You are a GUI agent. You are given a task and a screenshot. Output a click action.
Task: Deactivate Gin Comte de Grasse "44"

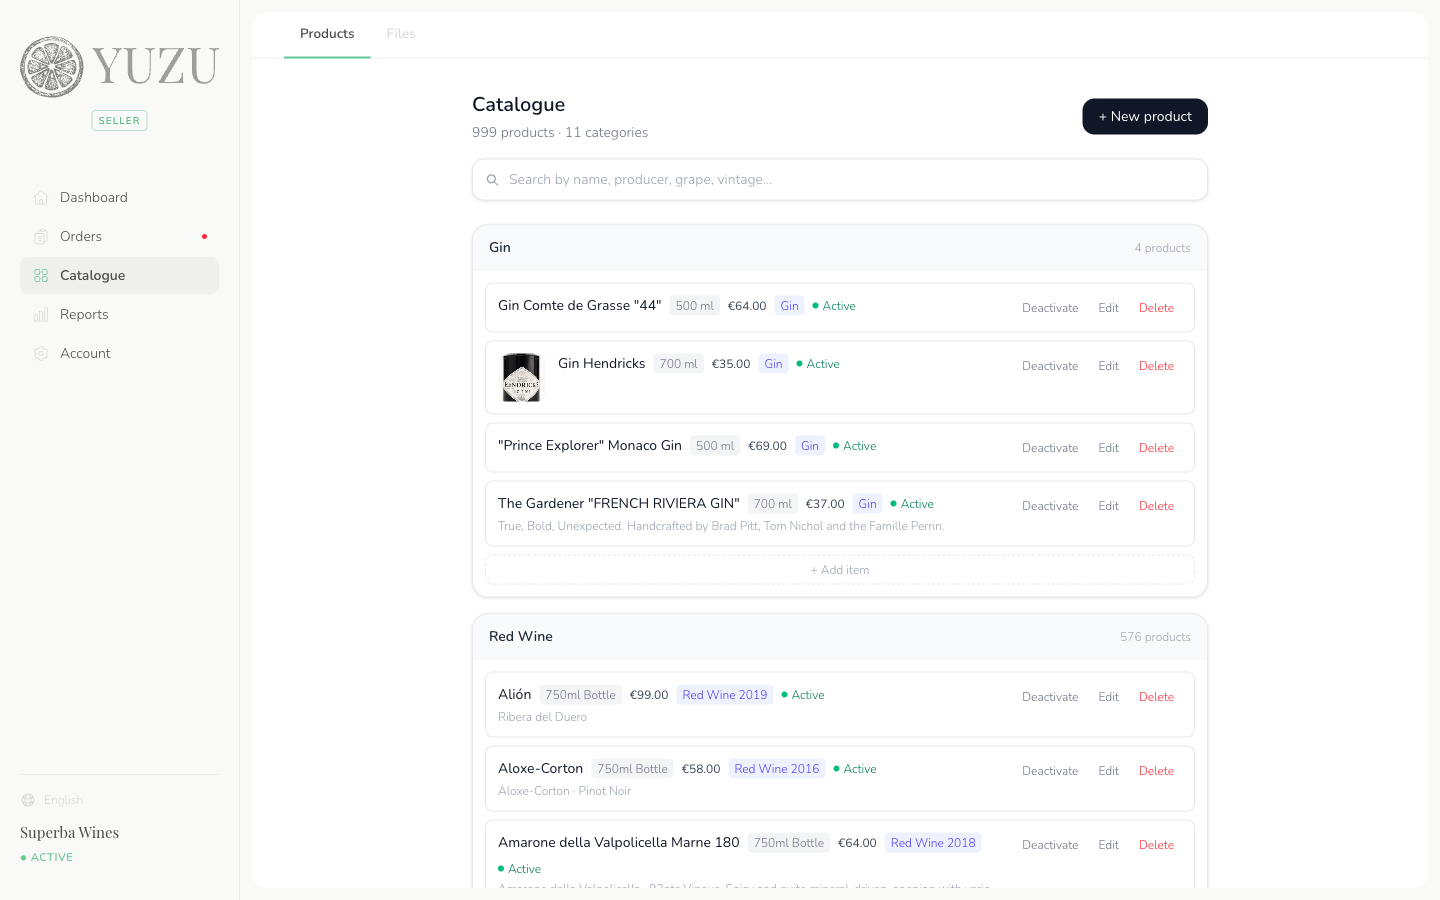(x=1050, y=308)
